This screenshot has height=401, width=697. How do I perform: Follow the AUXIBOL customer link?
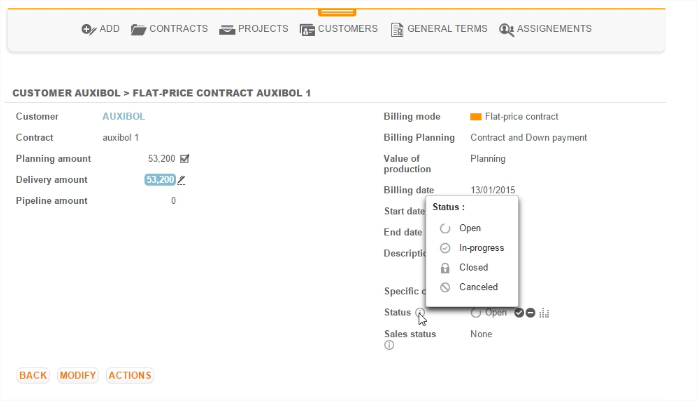pos(124,117)
